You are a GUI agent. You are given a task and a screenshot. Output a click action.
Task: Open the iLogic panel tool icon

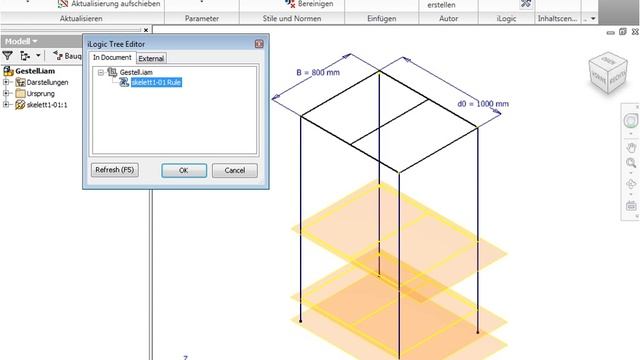pos(526,4)
